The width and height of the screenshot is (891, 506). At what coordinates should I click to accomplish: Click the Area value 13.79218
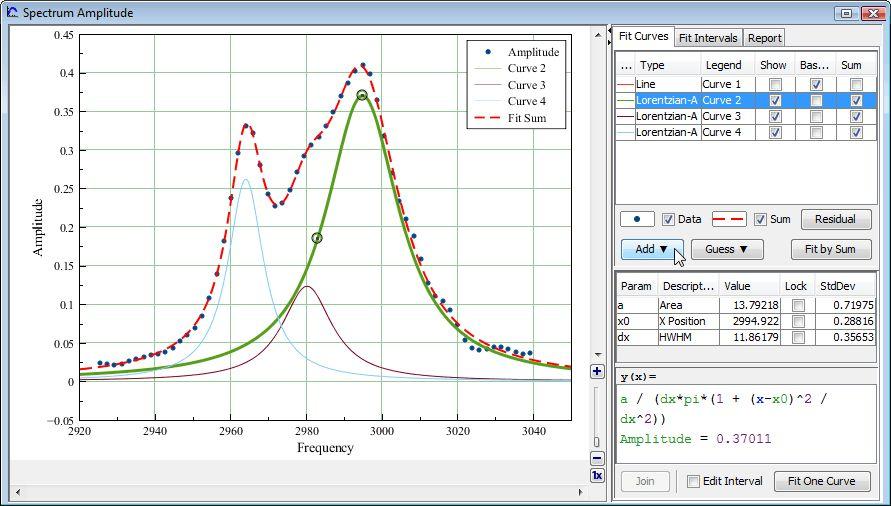tap(749, 305)
